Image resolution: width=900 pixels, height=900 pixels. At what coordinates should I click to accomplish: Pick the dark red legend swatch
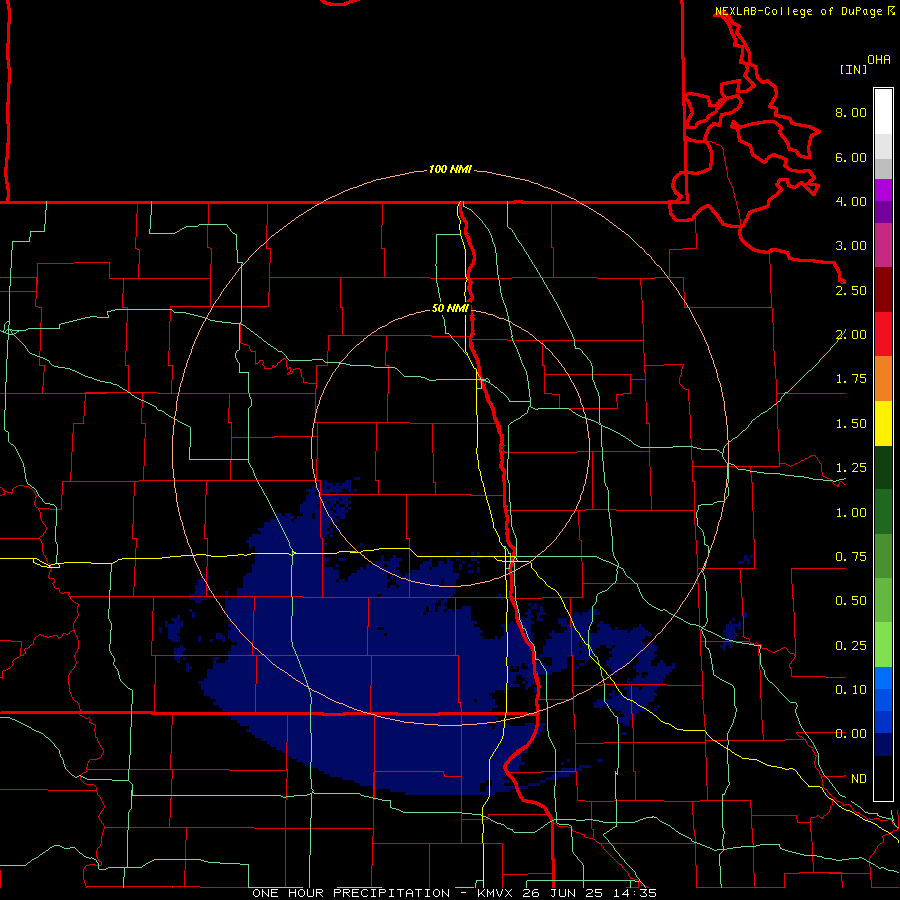[x=883, y=290]
